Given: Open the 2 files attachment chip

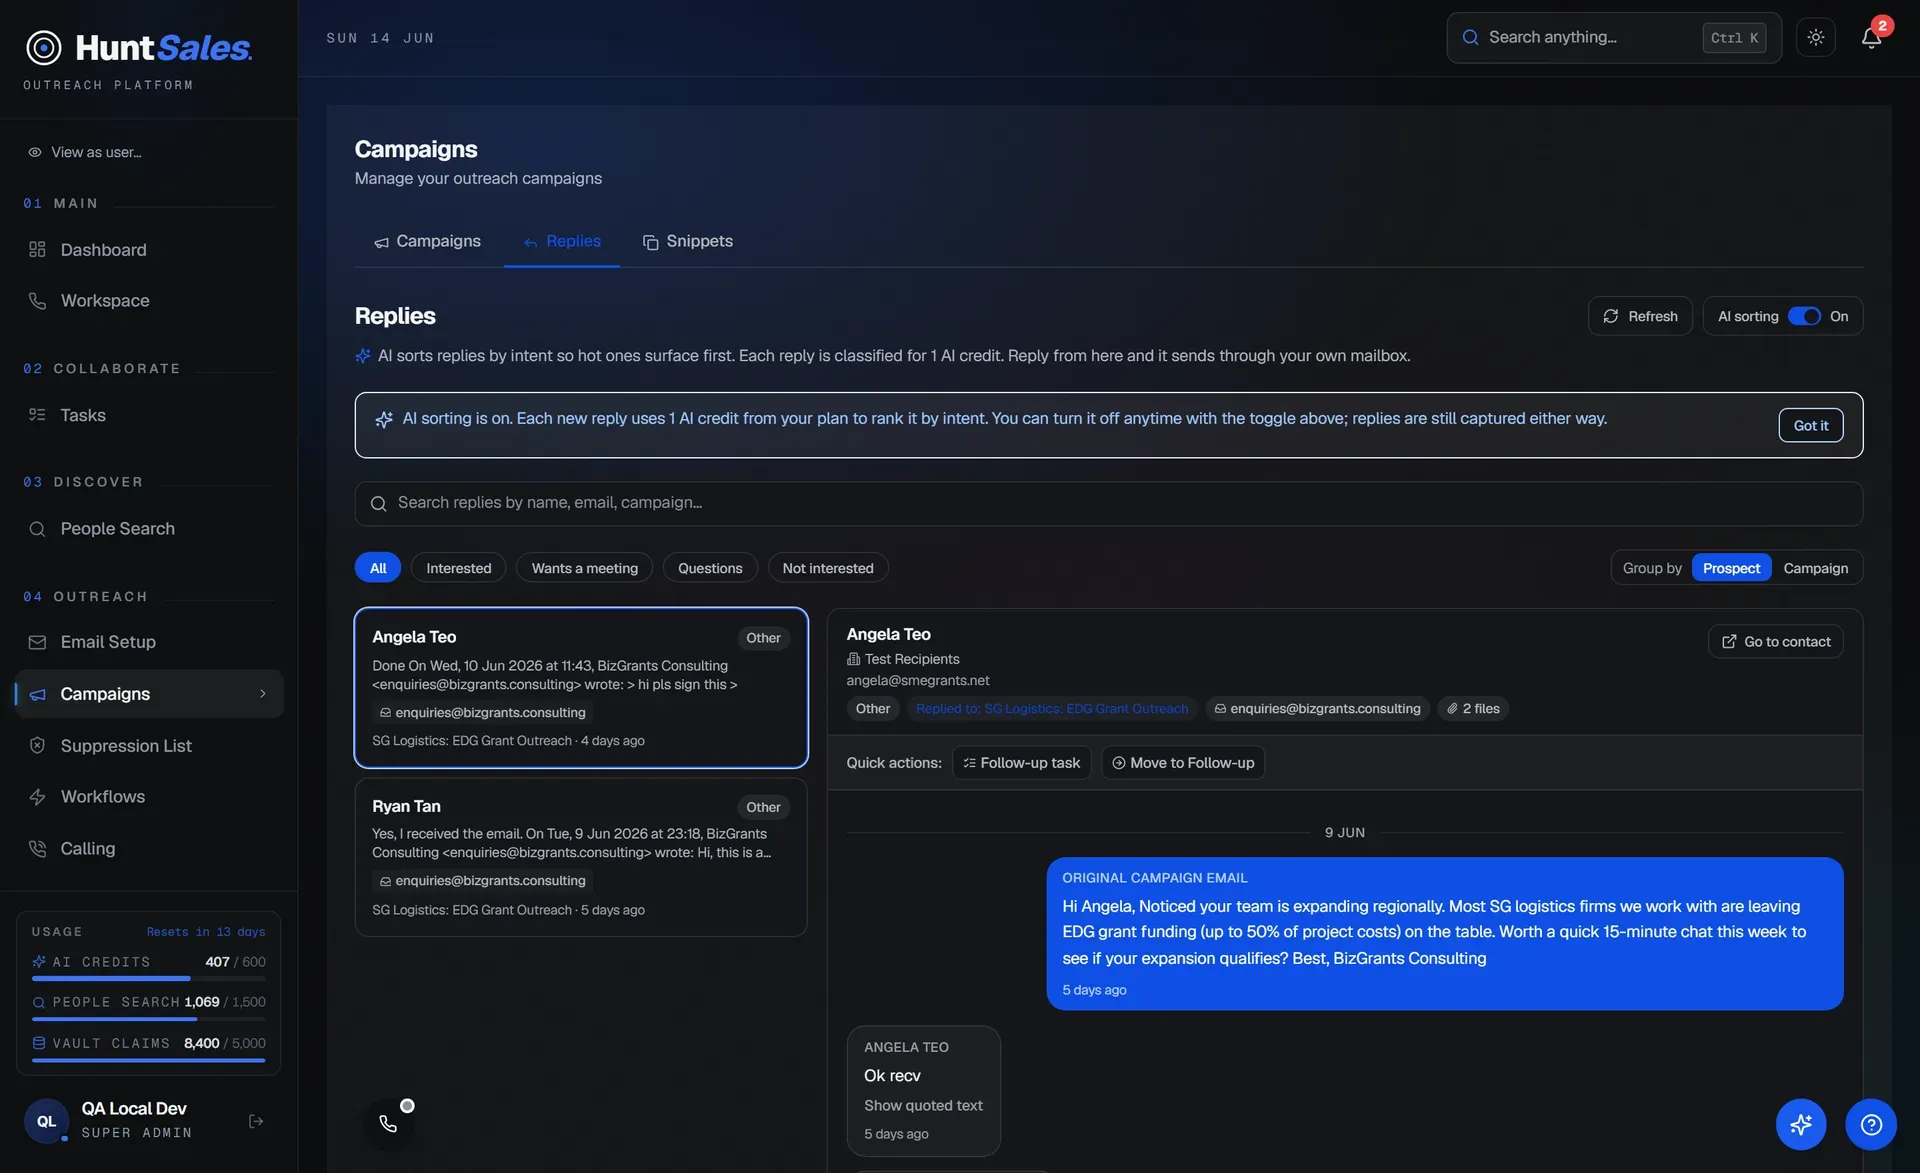Looking at the screenshot, I should pyautogui.click(x=1473, y=709).
